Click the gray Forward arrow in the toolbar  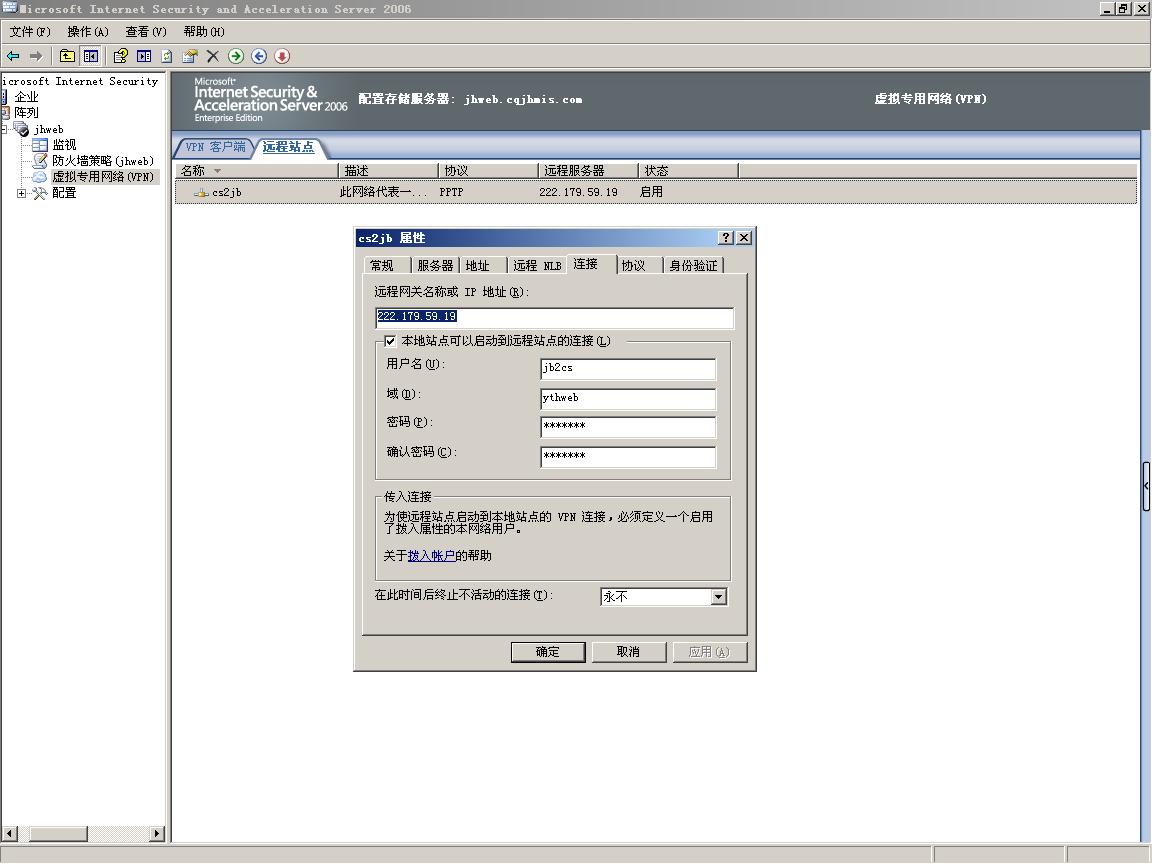[x=36, y=56]
